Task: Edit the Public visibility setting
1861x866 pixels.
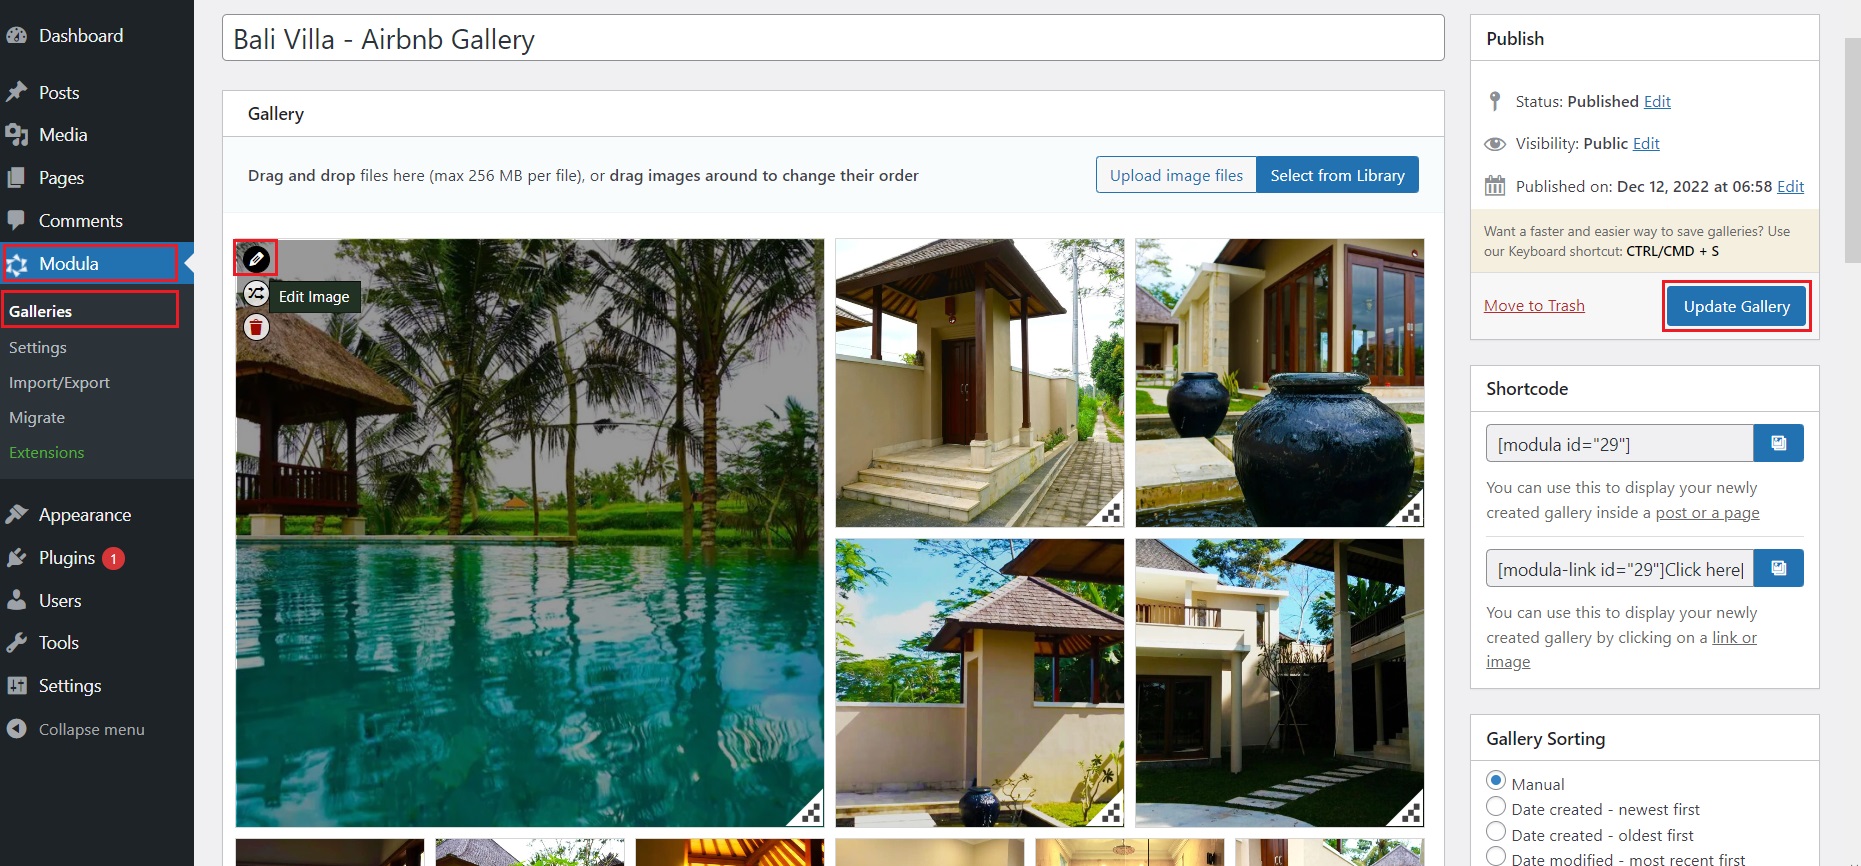Action: 1646,143
